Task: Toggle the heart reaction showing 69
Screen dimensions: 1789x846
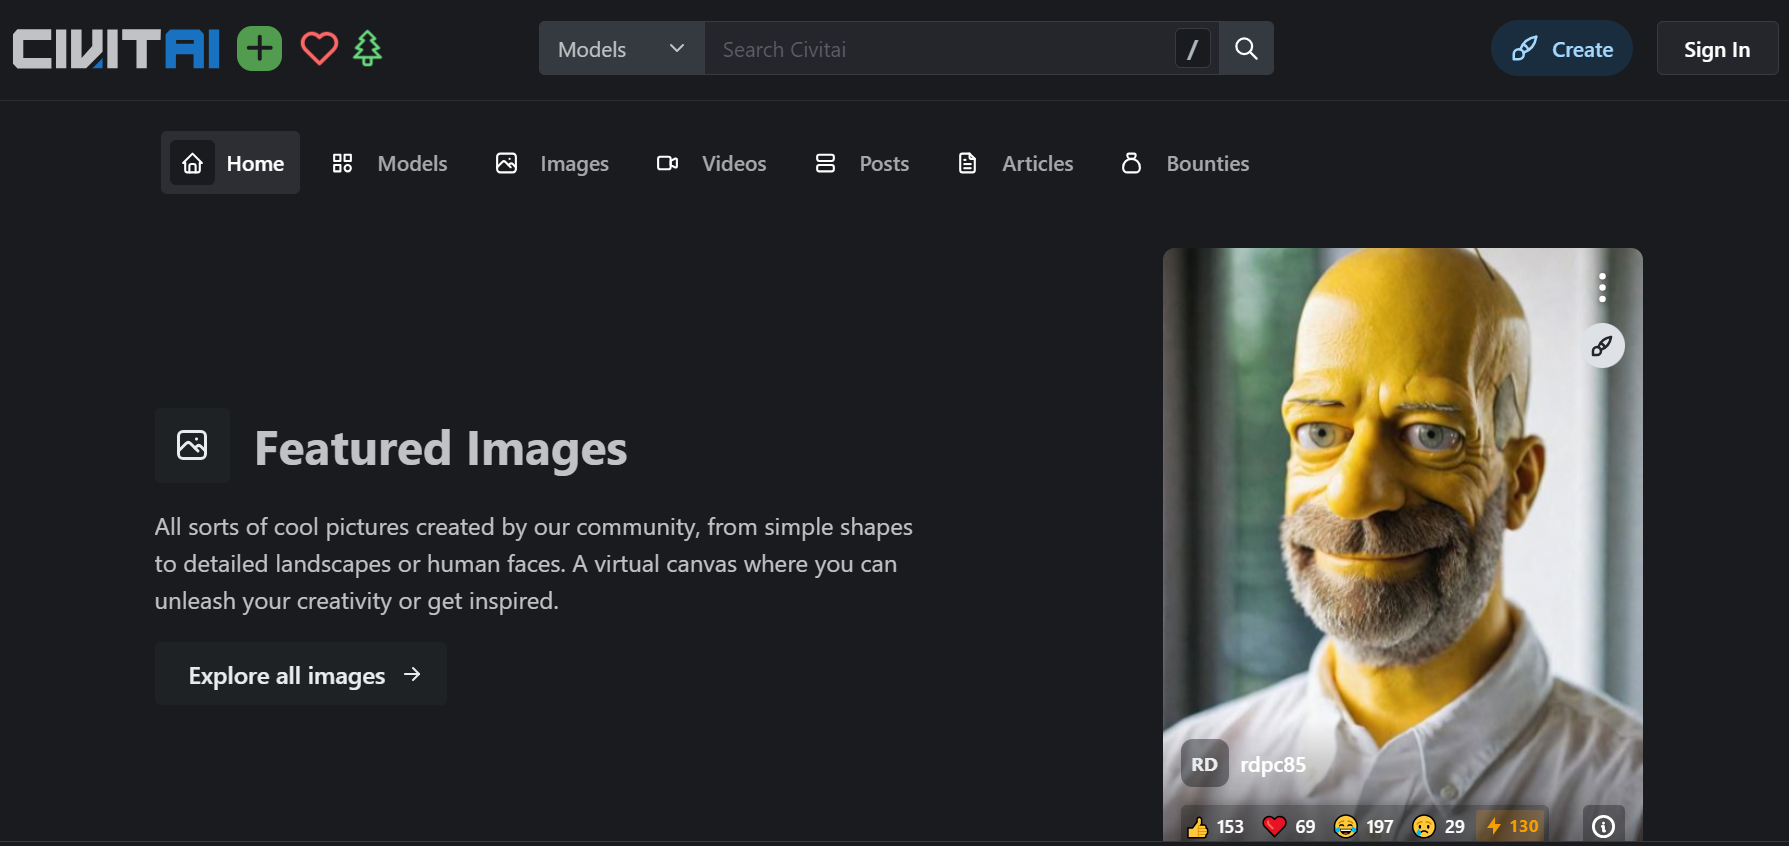Action: click(x=1289, y=826)
